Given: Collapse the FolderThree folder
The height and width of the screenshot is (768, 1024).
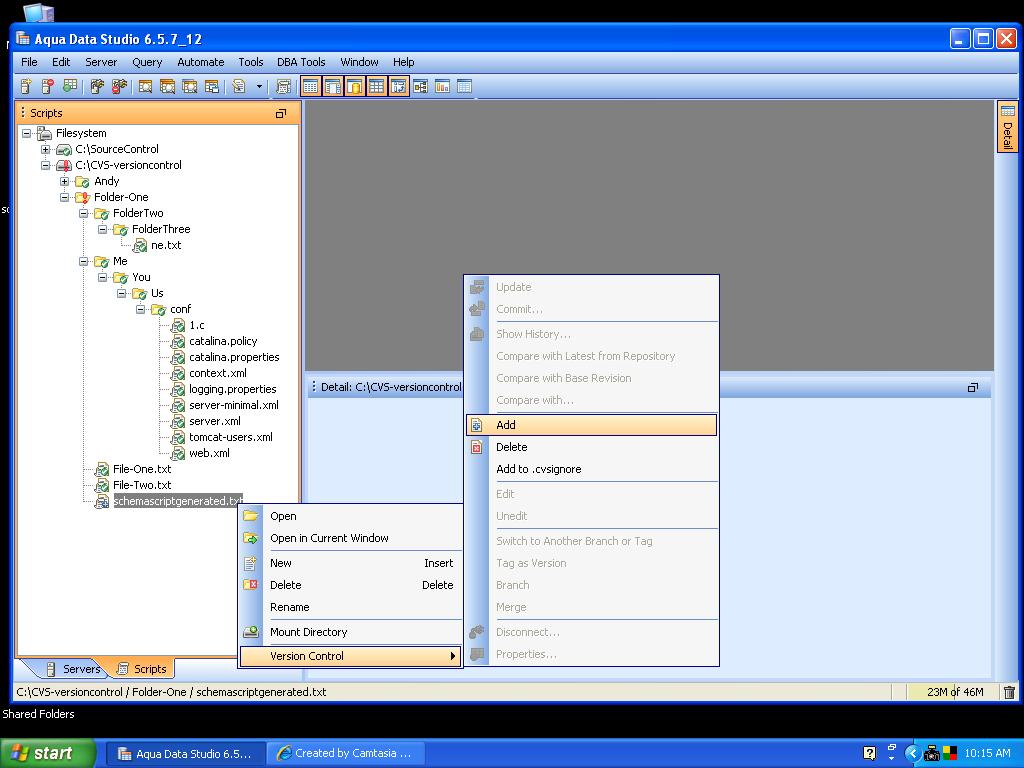Looking at the screenshot, I should 103,229.
